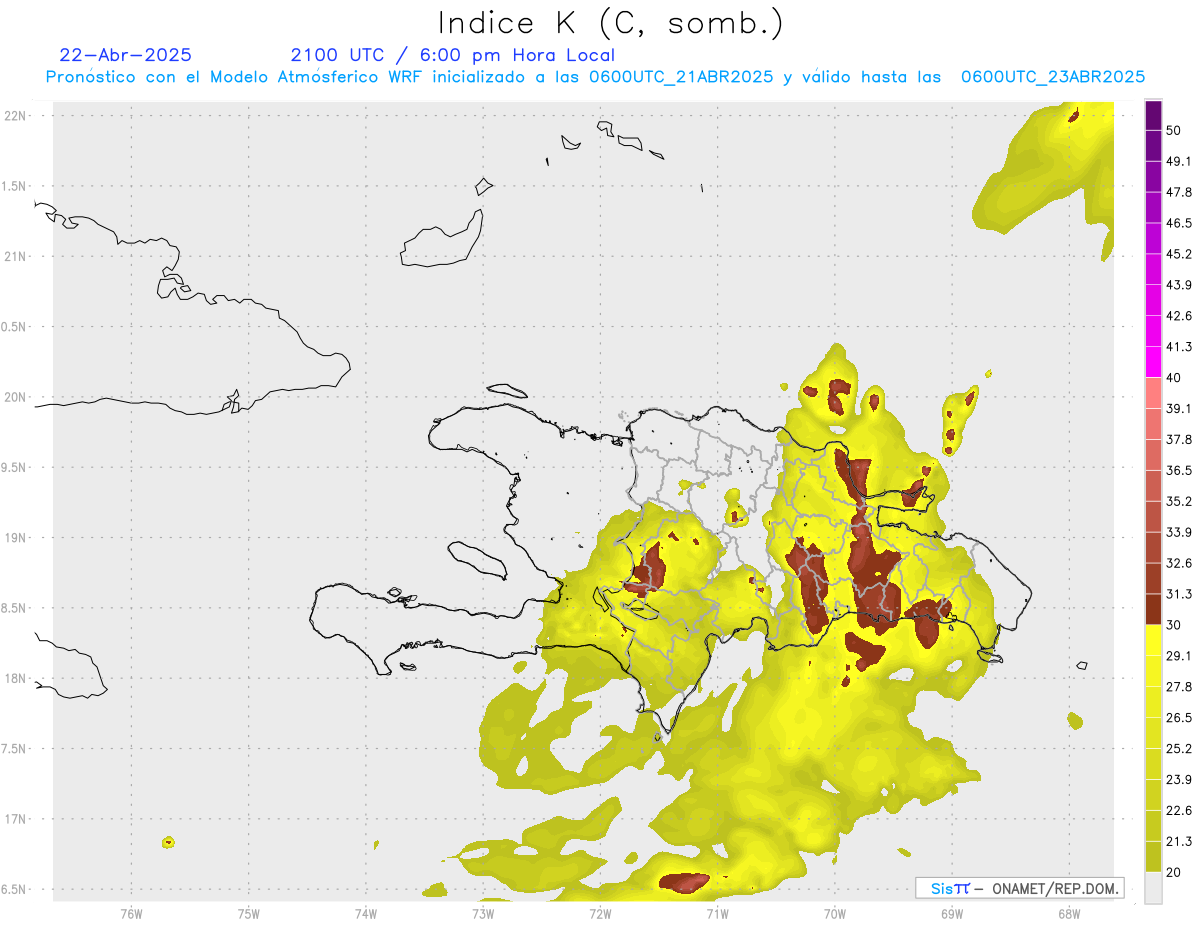The image size is (1200, 927).
Task: Click the colorbar value '21.3'
Action: pyautogui.click(x=1179, y=841)
